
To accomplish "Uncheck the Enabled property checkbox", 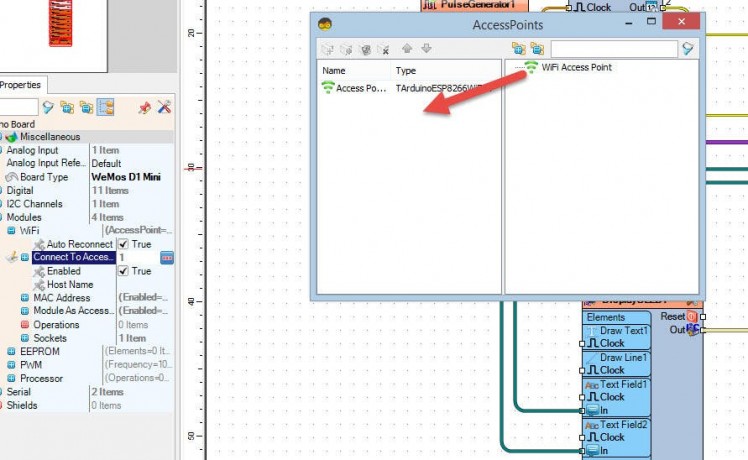I will 123,271.
